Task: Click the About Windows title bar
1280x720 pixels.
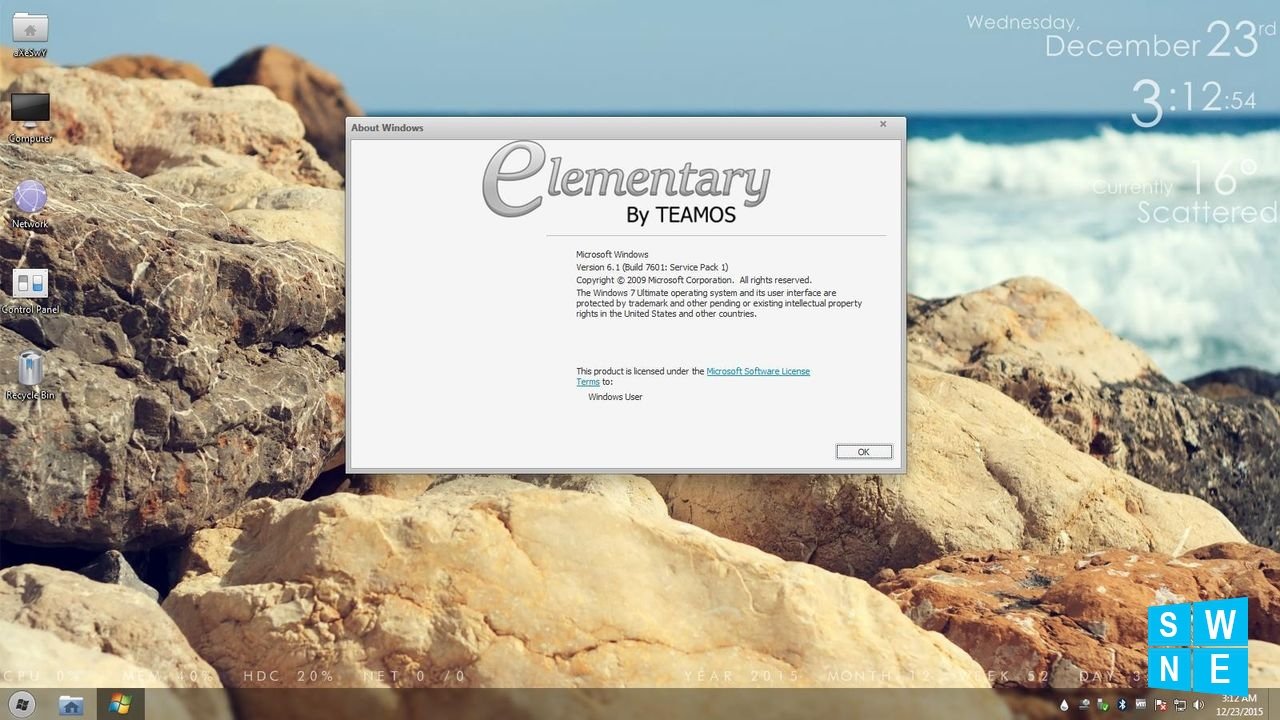Action: pyautogui.click(x=626, y=127)
